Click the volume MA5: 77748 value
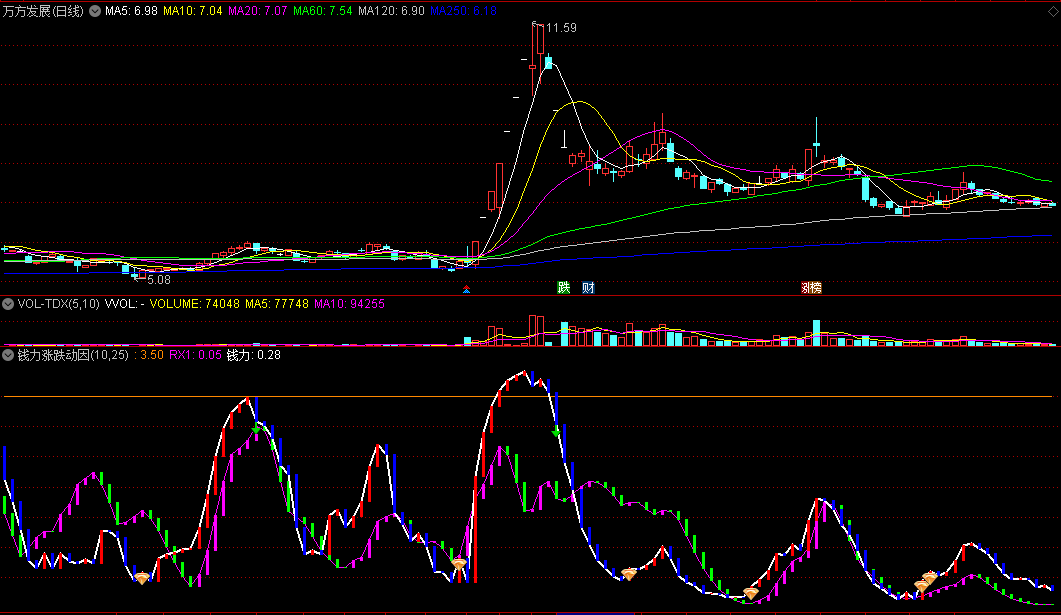 click(277, 304)
